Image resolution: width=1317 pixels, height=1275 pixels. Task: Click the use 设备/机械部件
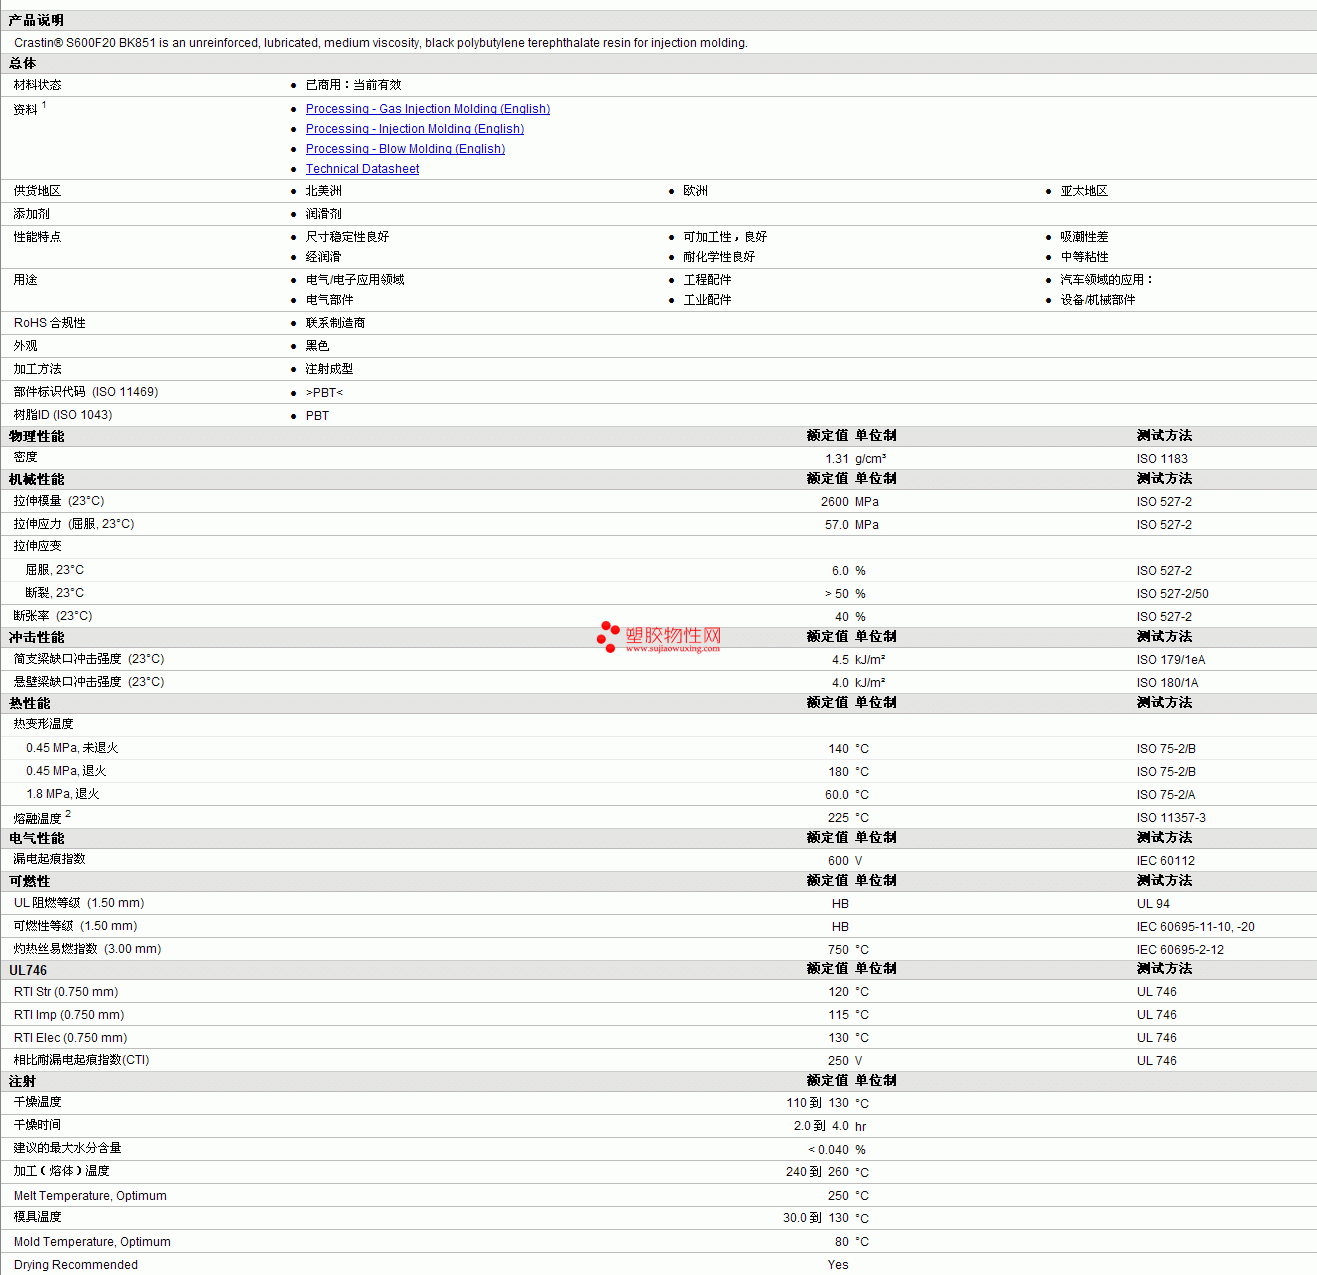coord(1098,300)
